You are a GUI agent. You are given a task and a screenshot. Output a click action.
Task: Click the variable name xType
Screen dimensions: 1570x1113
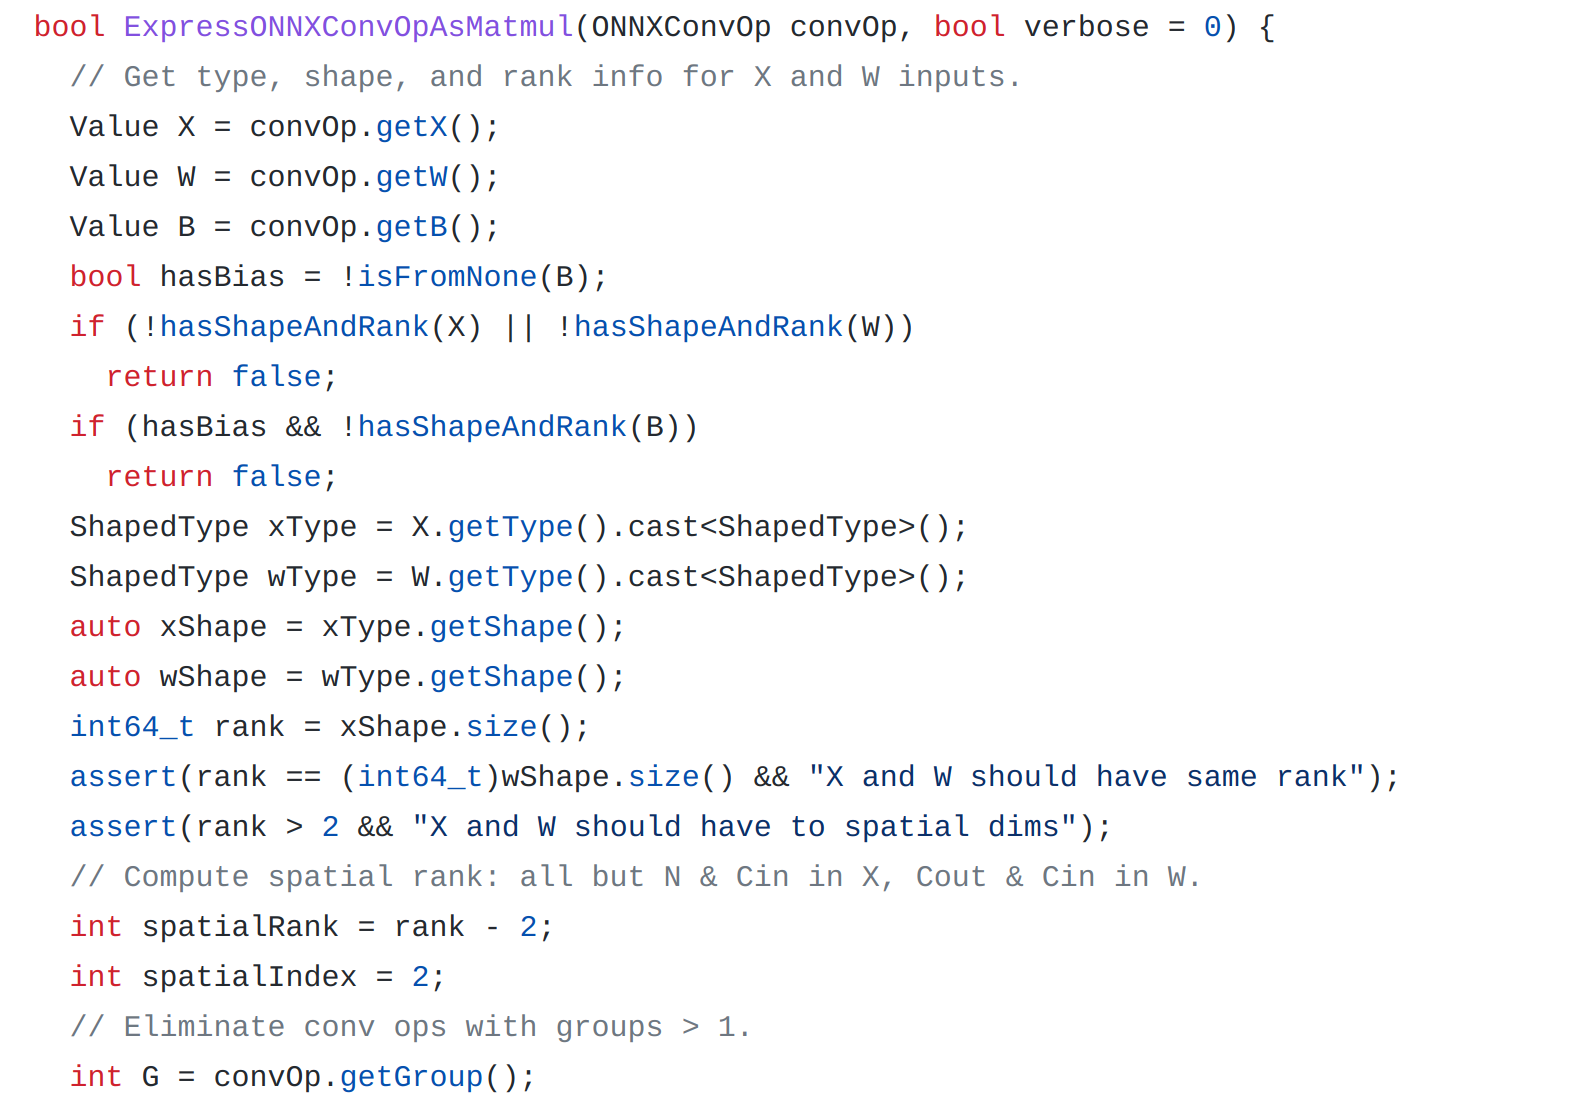[312, 527]
